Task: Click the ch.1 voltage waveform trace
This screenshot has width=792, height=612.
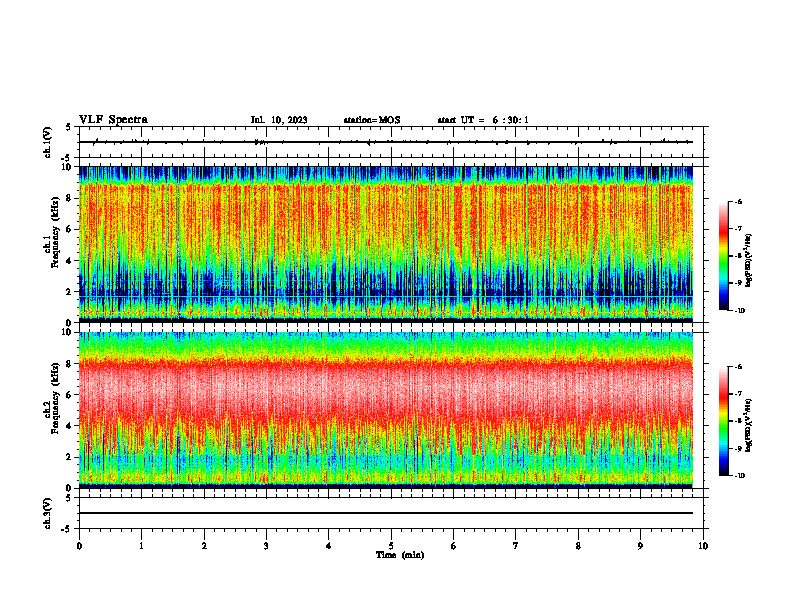Action: pos(385,142)
